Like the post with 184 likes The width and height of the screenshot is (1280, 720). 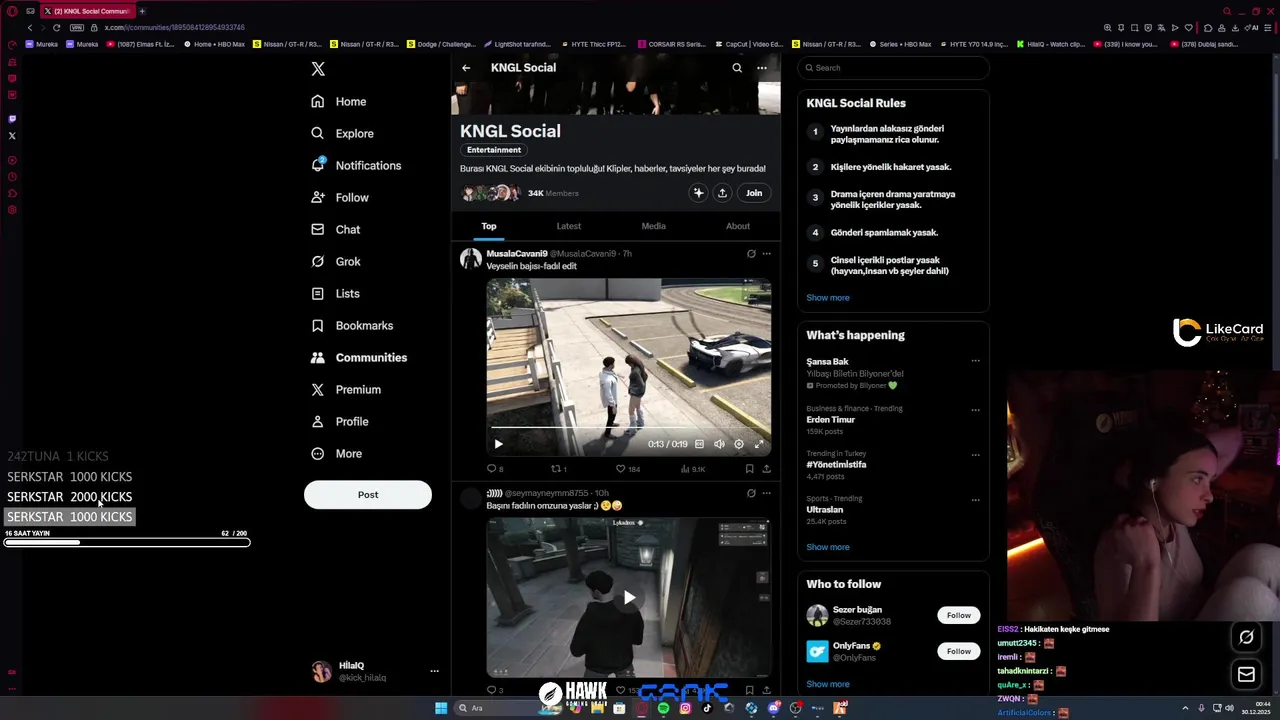pos(627,469)
